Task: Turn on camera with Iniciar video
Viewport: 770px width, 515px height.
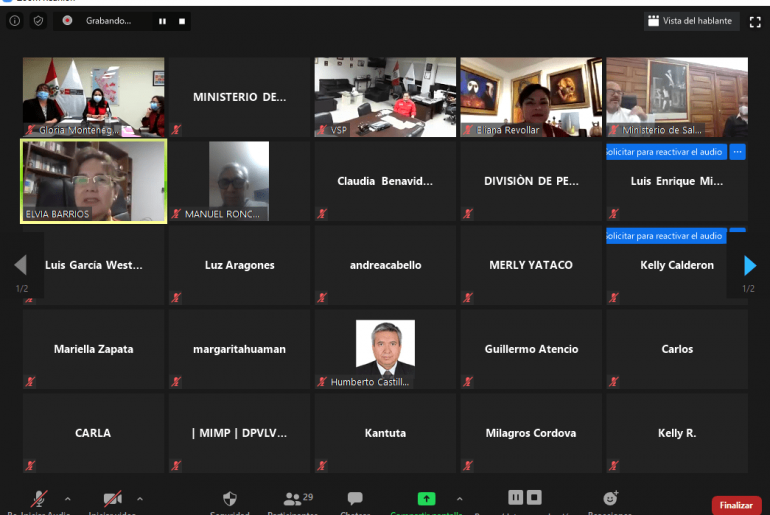Action: [112, 499]
